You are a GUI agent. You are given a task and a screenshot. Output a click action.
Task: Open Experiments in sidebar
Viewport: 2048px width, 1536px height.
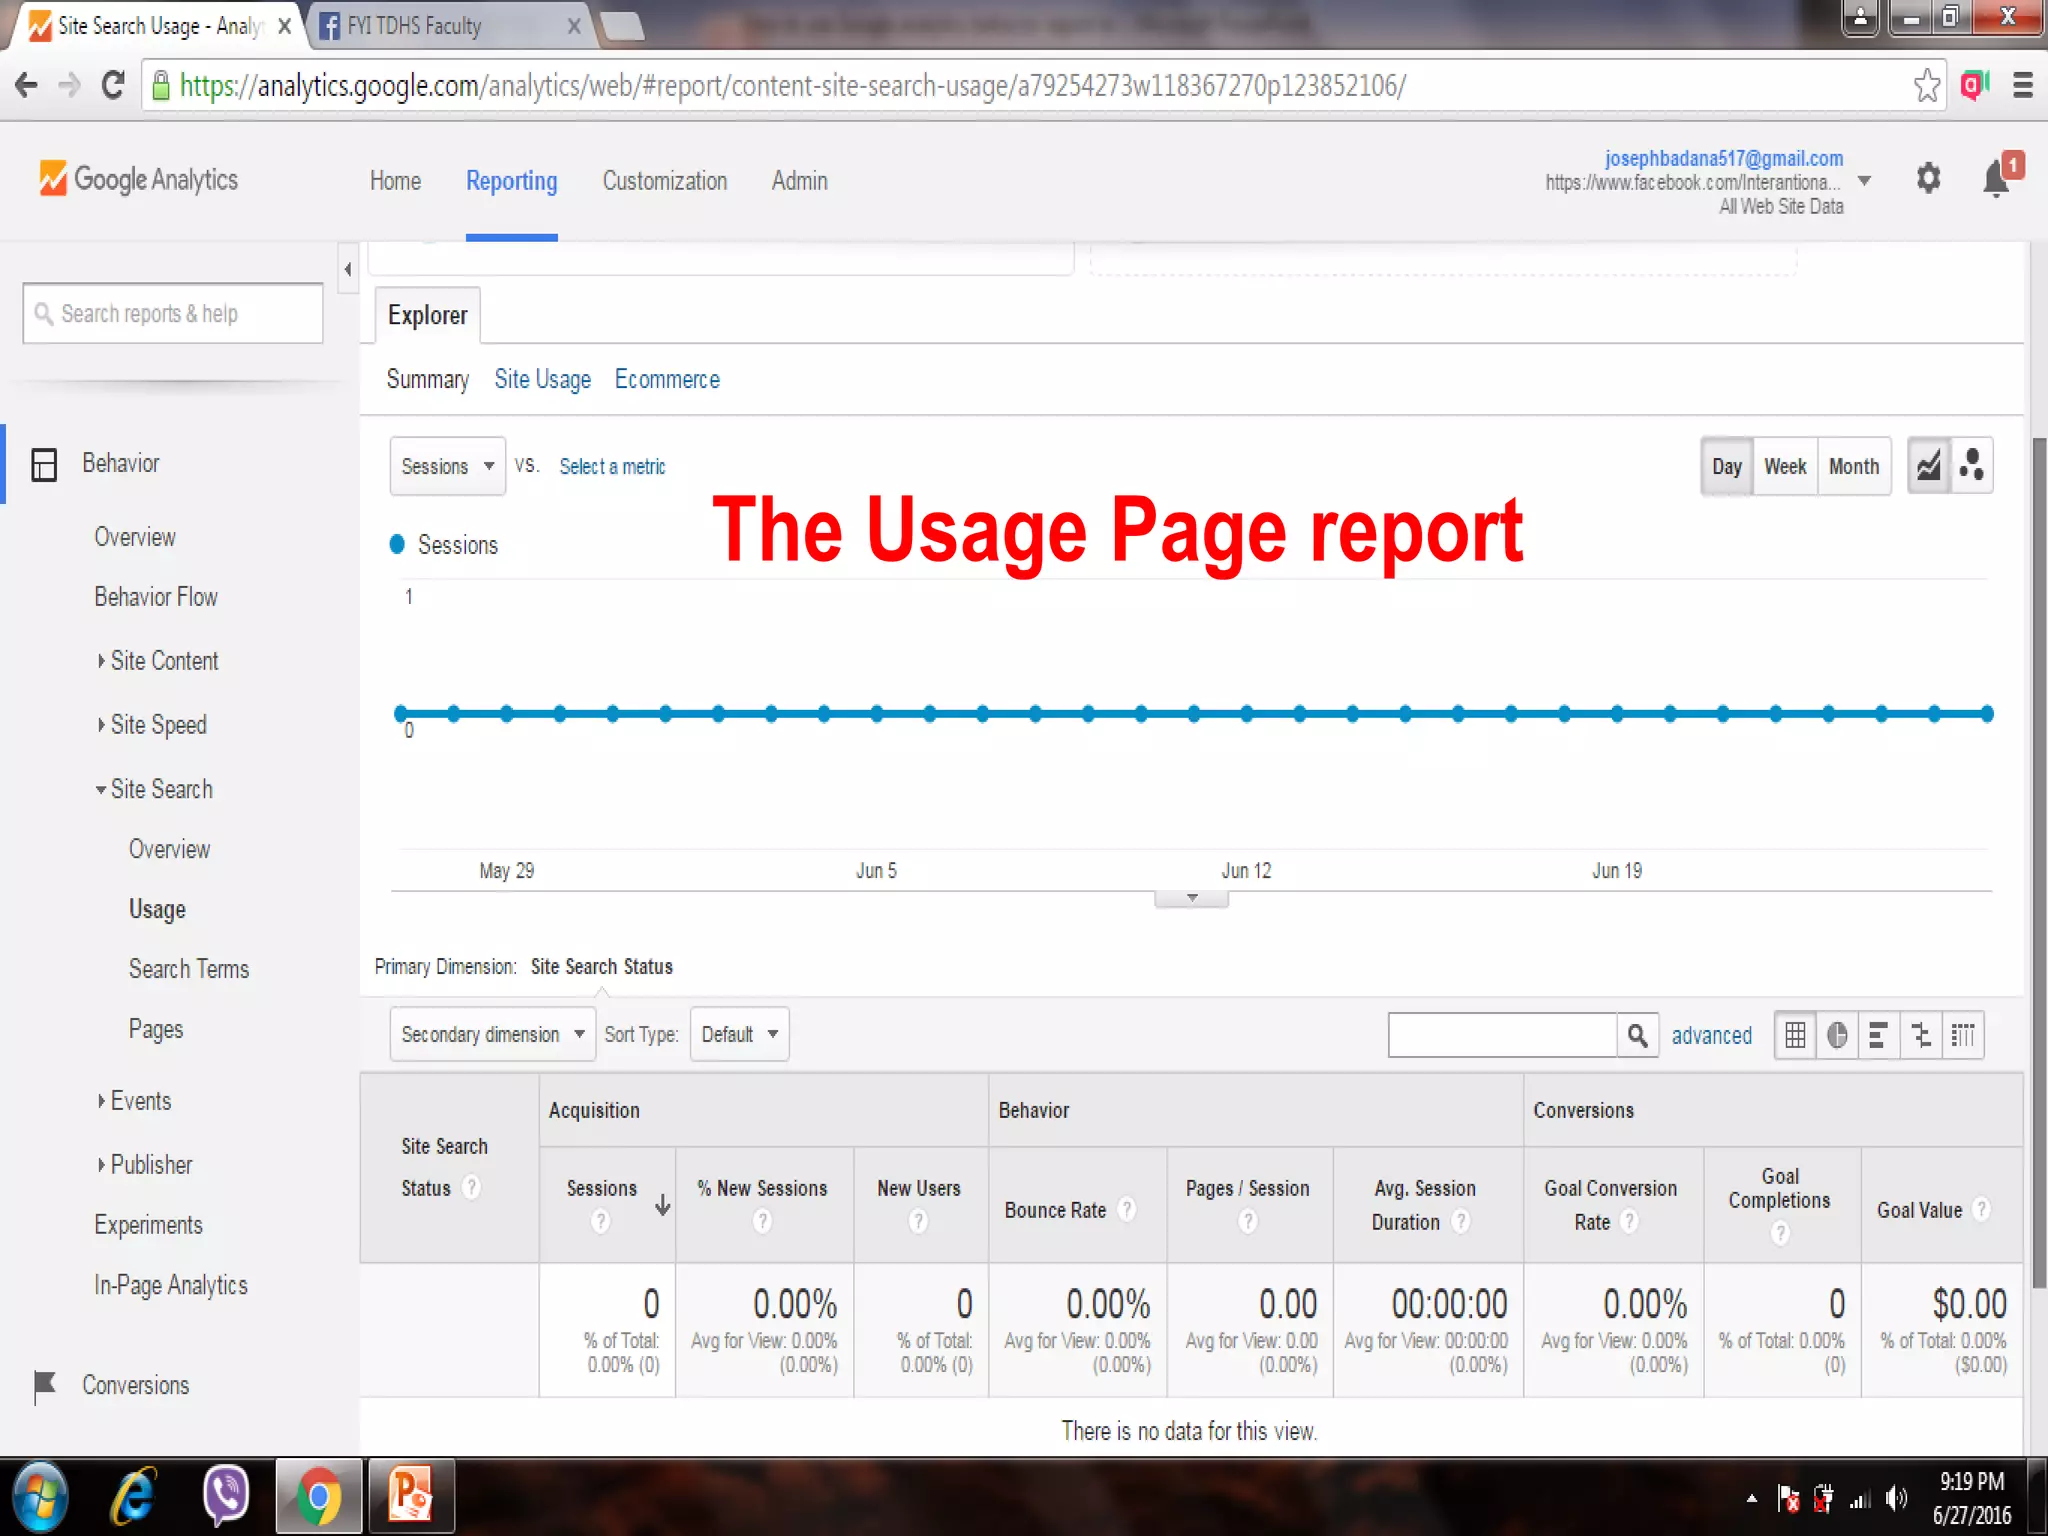pyautogui.click(x=148, y=1225)
